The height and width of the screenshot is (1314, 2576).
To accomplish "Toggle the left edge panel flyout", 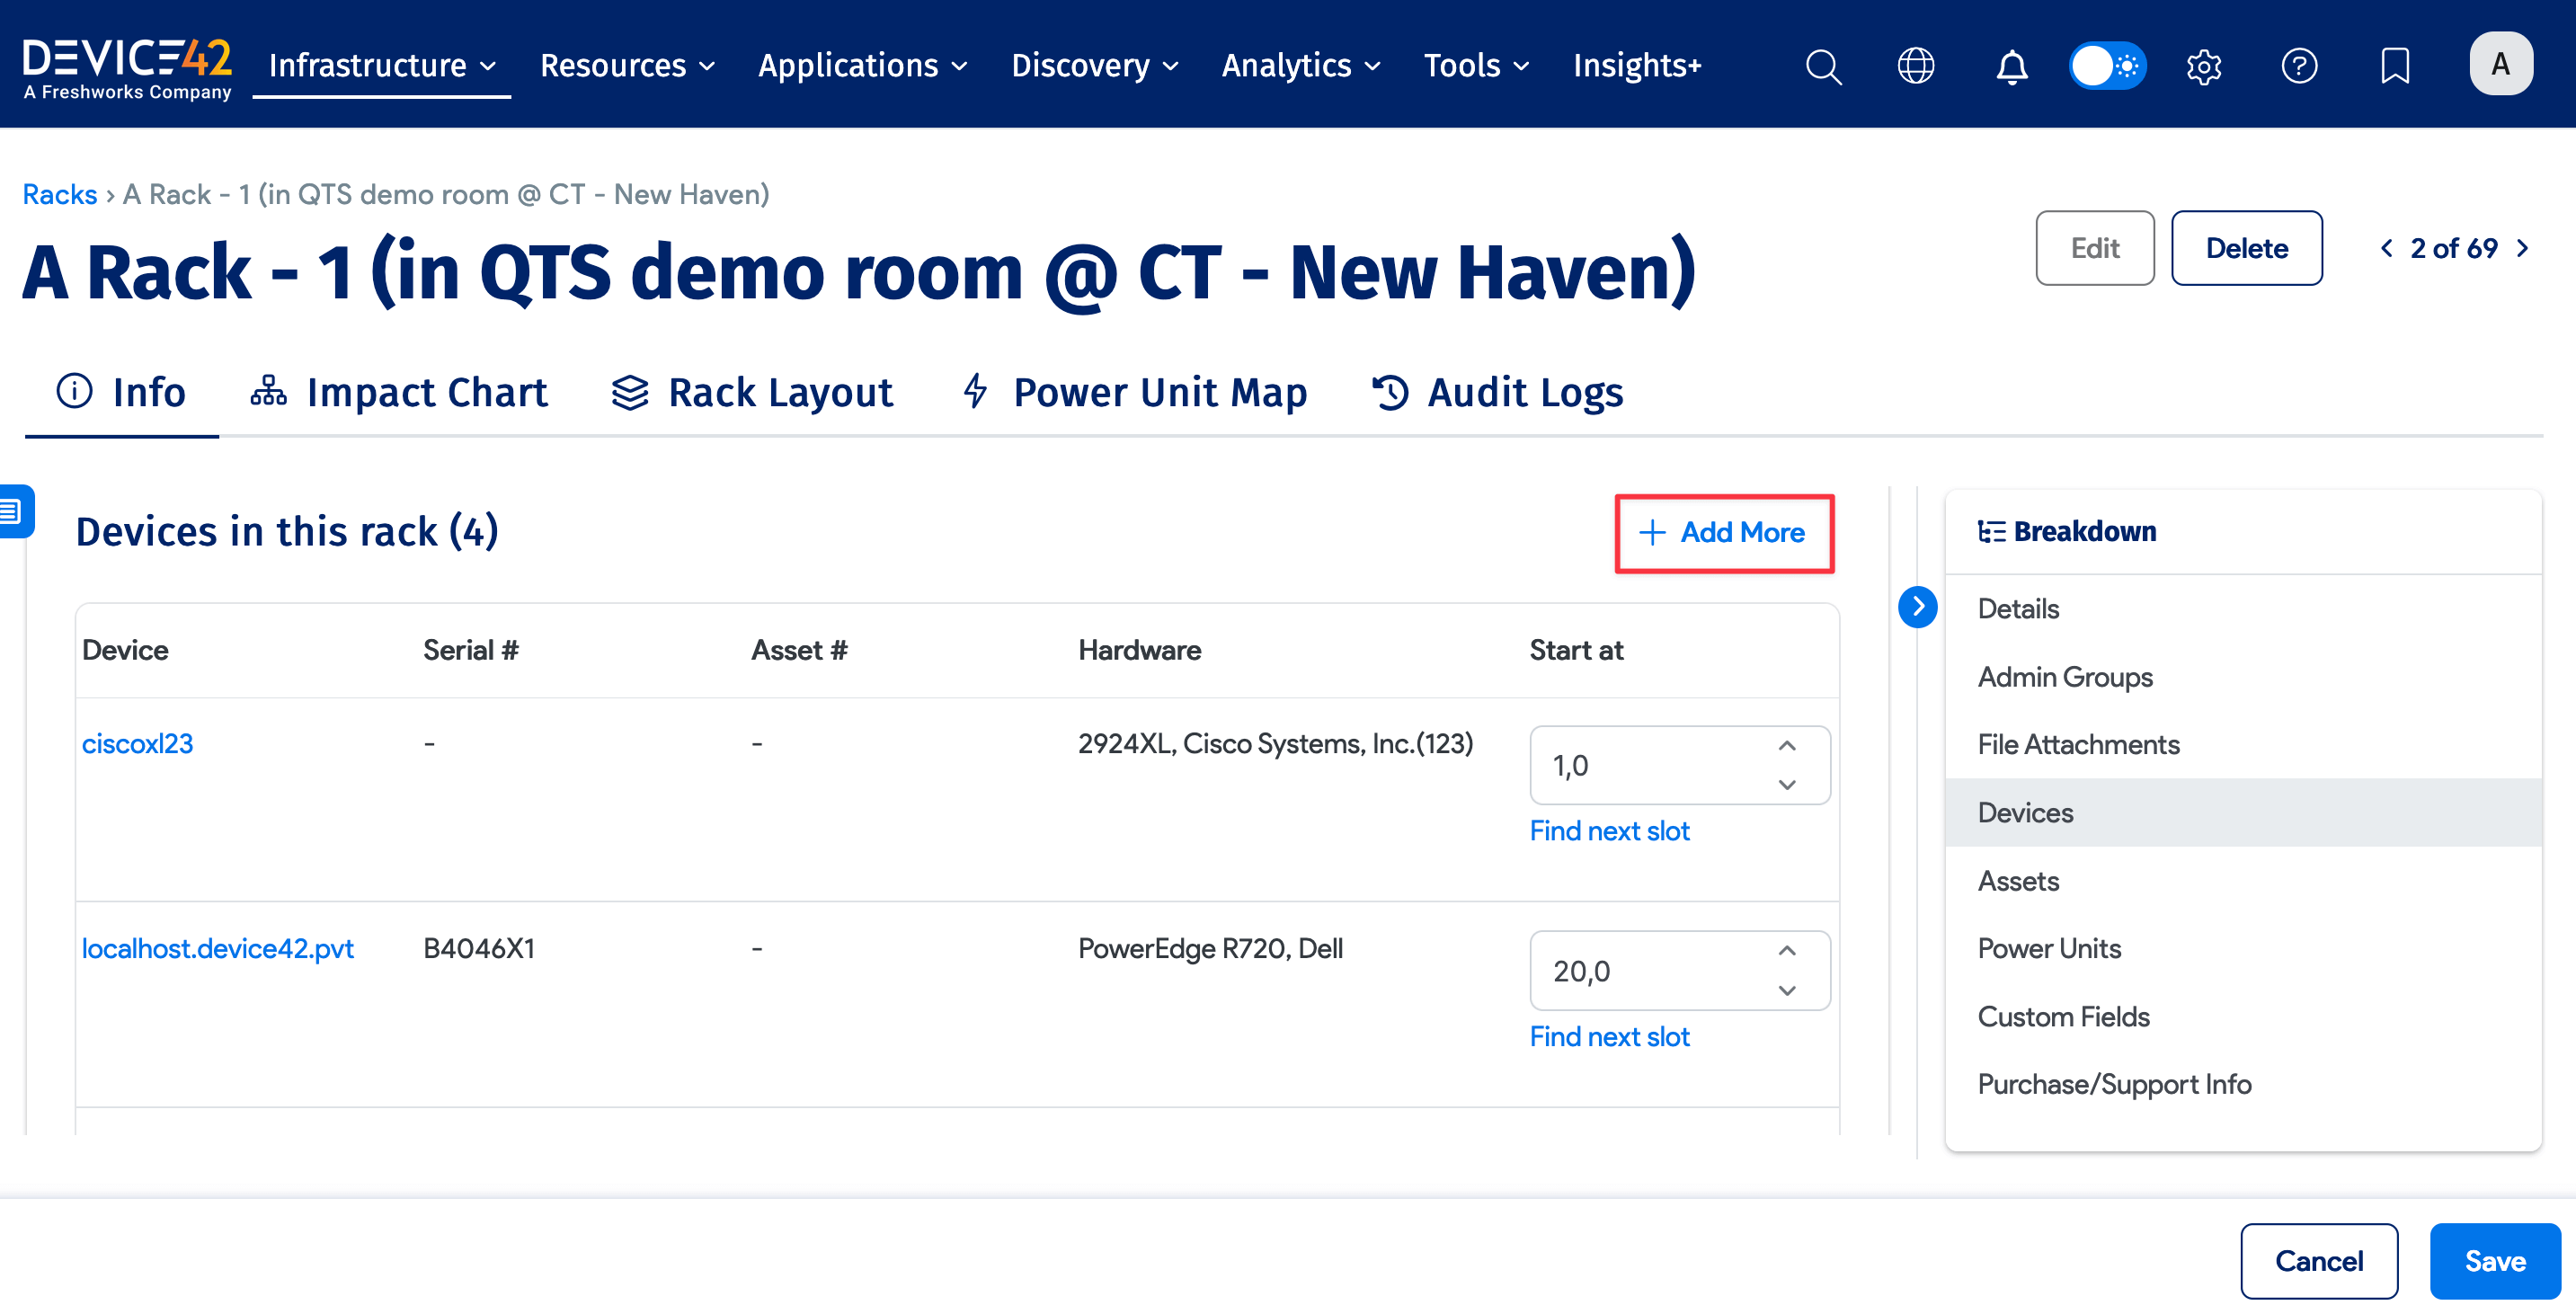I will click(12, 510).
